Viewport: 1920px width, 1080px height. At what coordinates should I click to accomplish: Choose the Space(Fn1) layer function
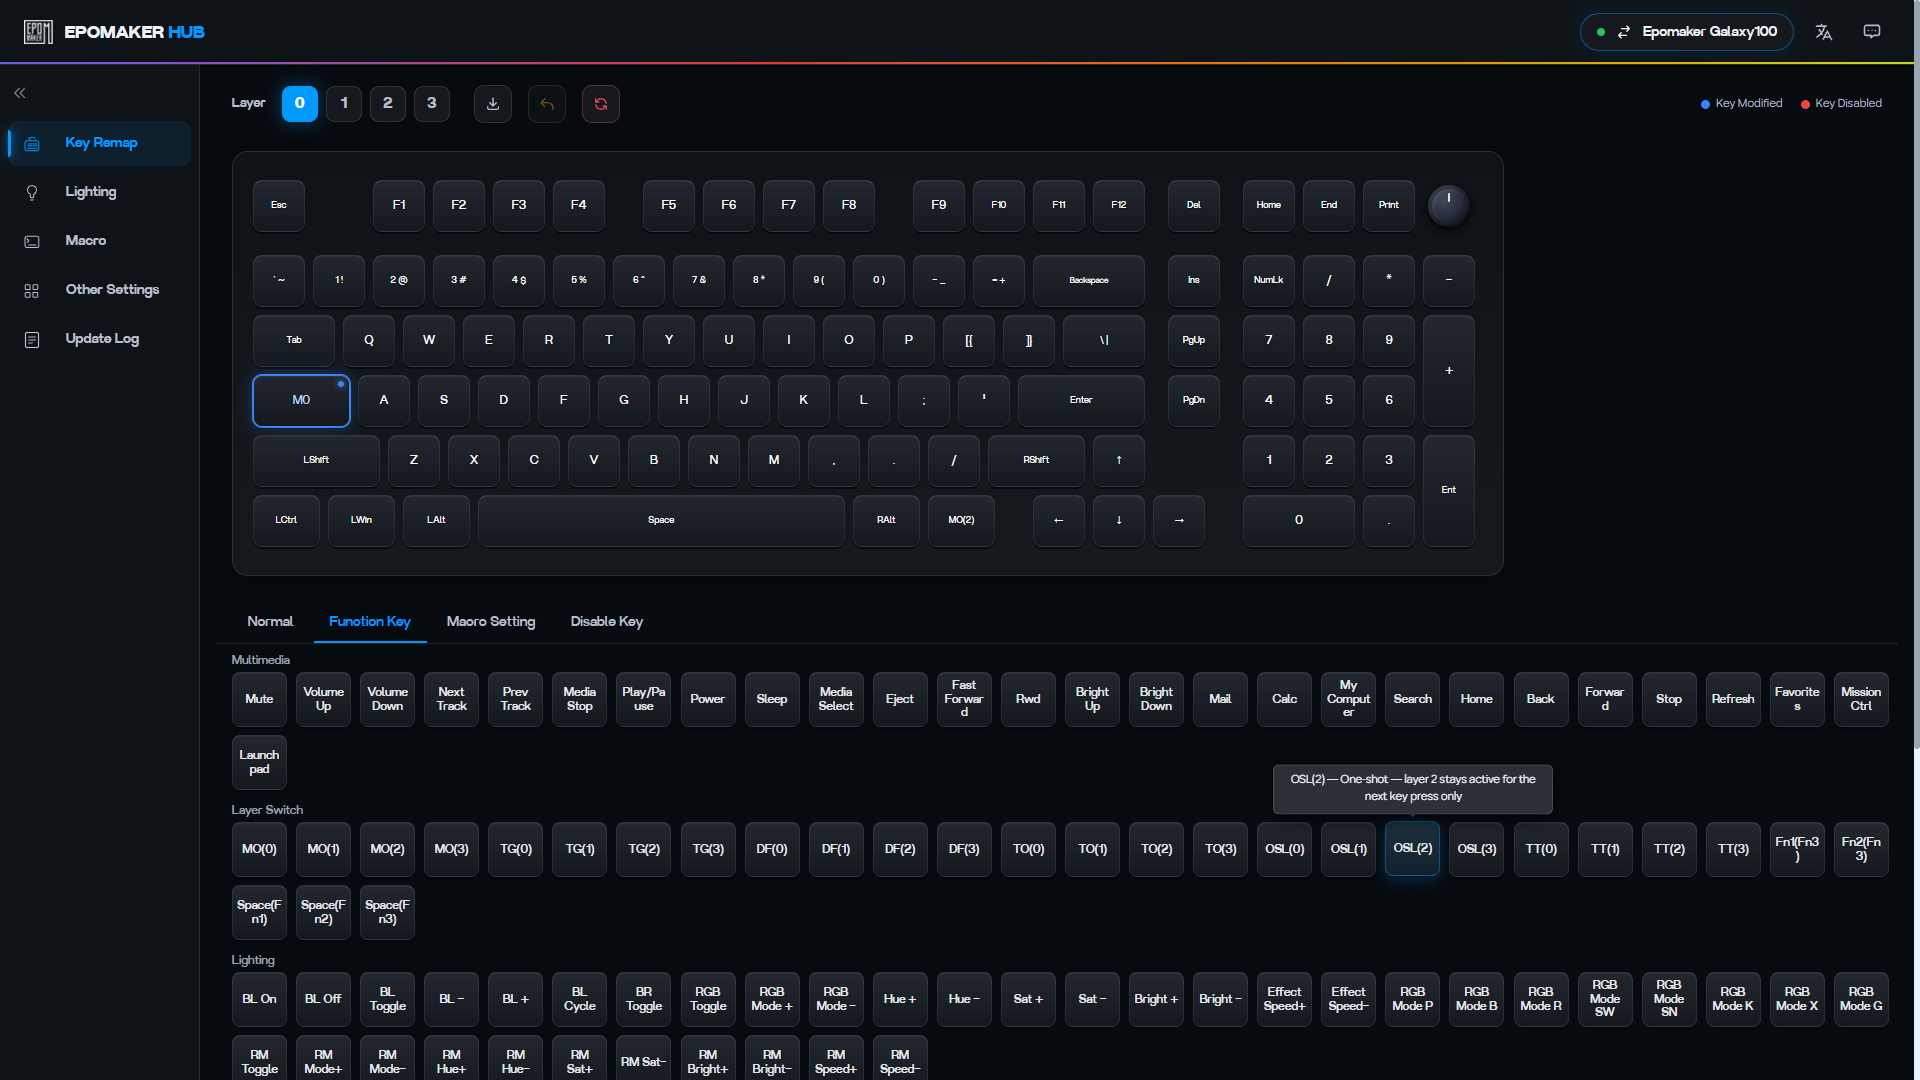coord(259,913)
